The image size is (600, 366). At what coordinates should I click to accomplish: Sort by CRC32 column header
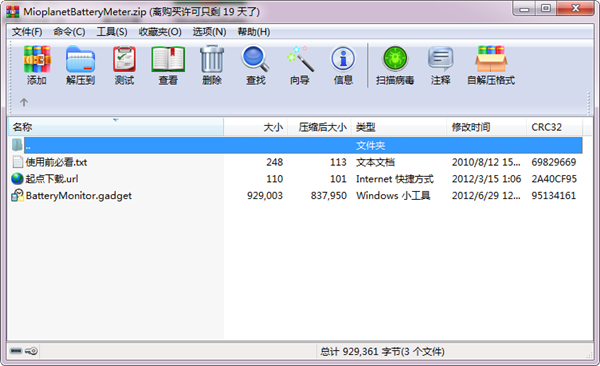[554, 127]
